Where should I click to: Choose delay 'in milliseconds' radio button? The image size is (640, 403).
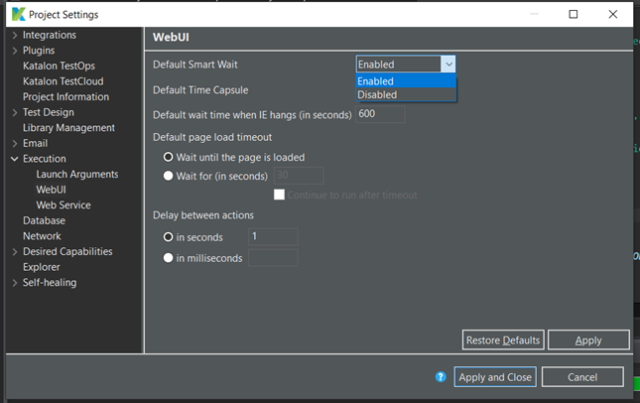click(x=168, y=258)
